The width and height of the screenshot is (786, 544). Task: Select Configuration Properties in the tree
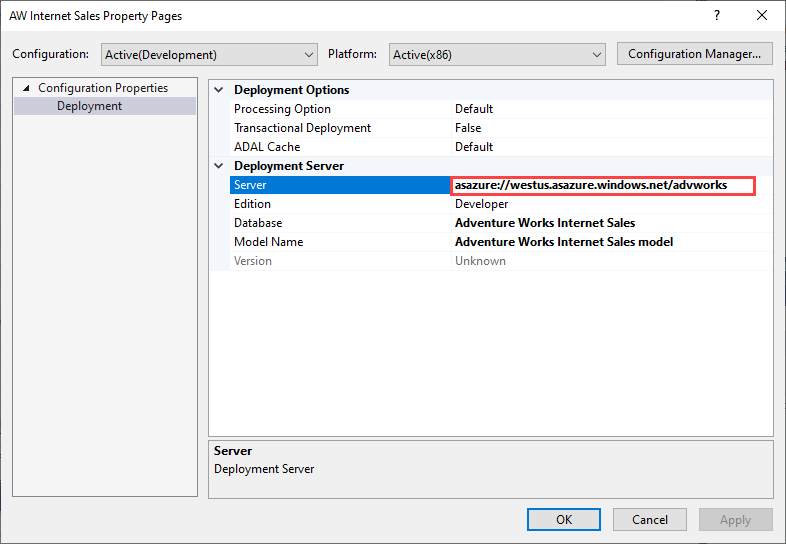pyautogui.click(x=103, y=88)
